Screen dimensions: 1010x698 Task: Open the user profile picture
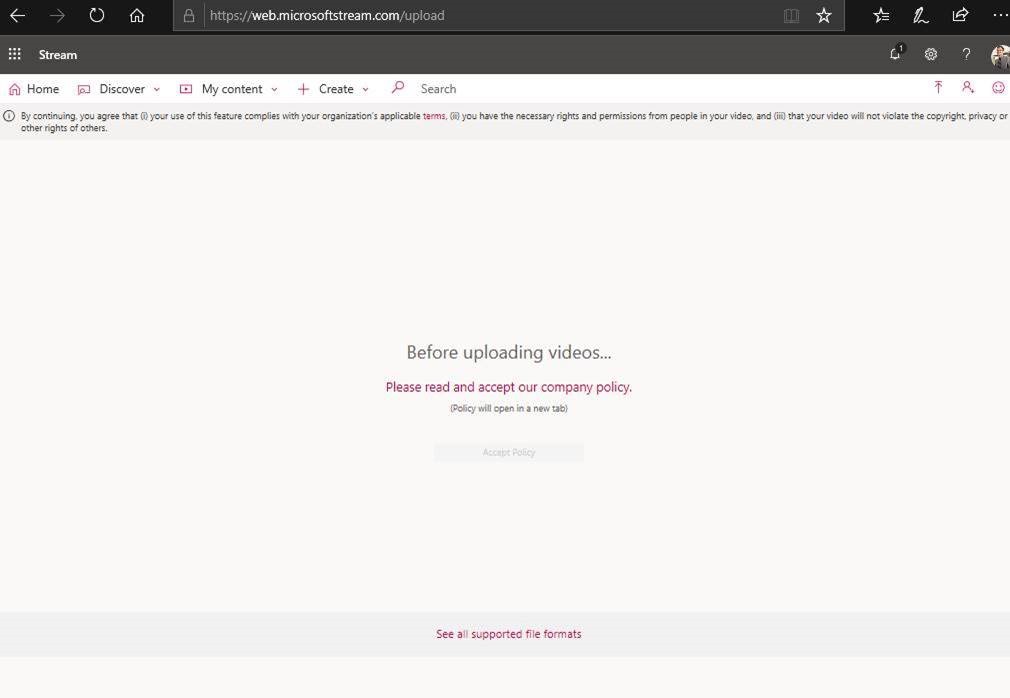click(x=1000, y=56)
